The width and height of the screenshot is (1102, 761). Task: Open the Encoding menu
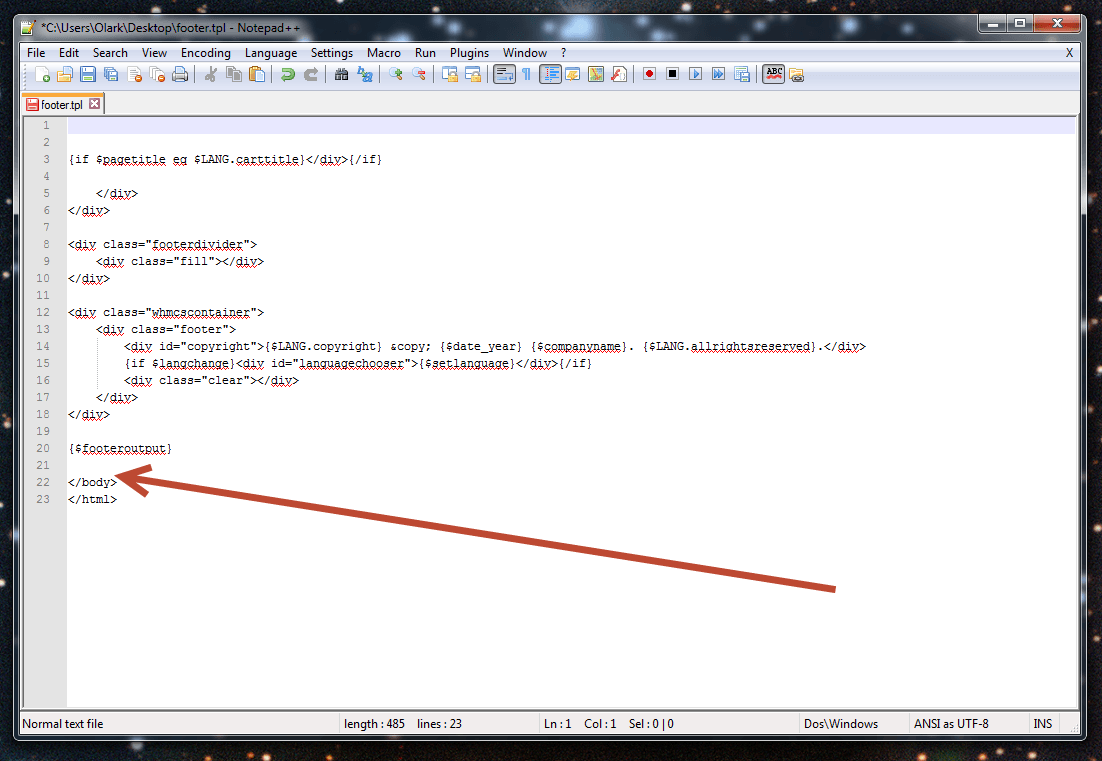[205, 52]
